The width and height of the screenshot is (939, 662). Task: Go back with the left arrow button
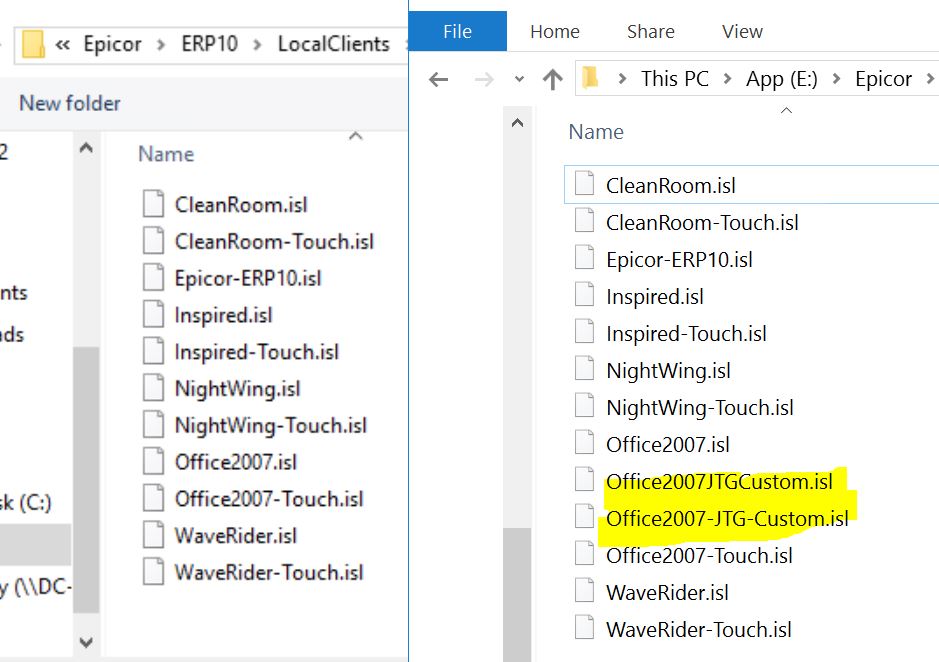click(439, 79)
